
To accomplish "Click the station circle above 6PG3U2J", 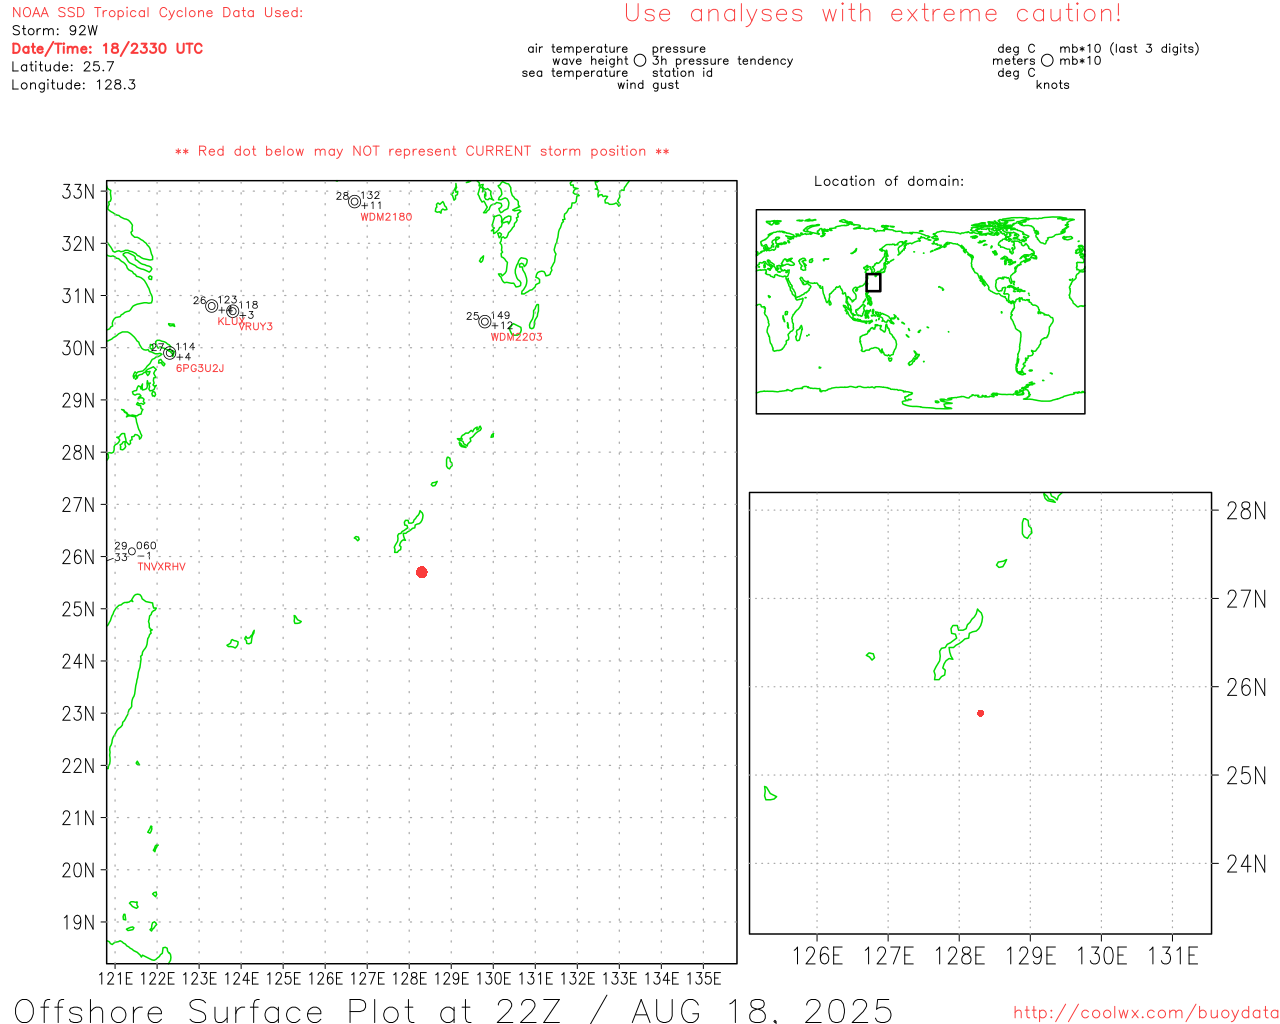I will (x=169, y=353).
